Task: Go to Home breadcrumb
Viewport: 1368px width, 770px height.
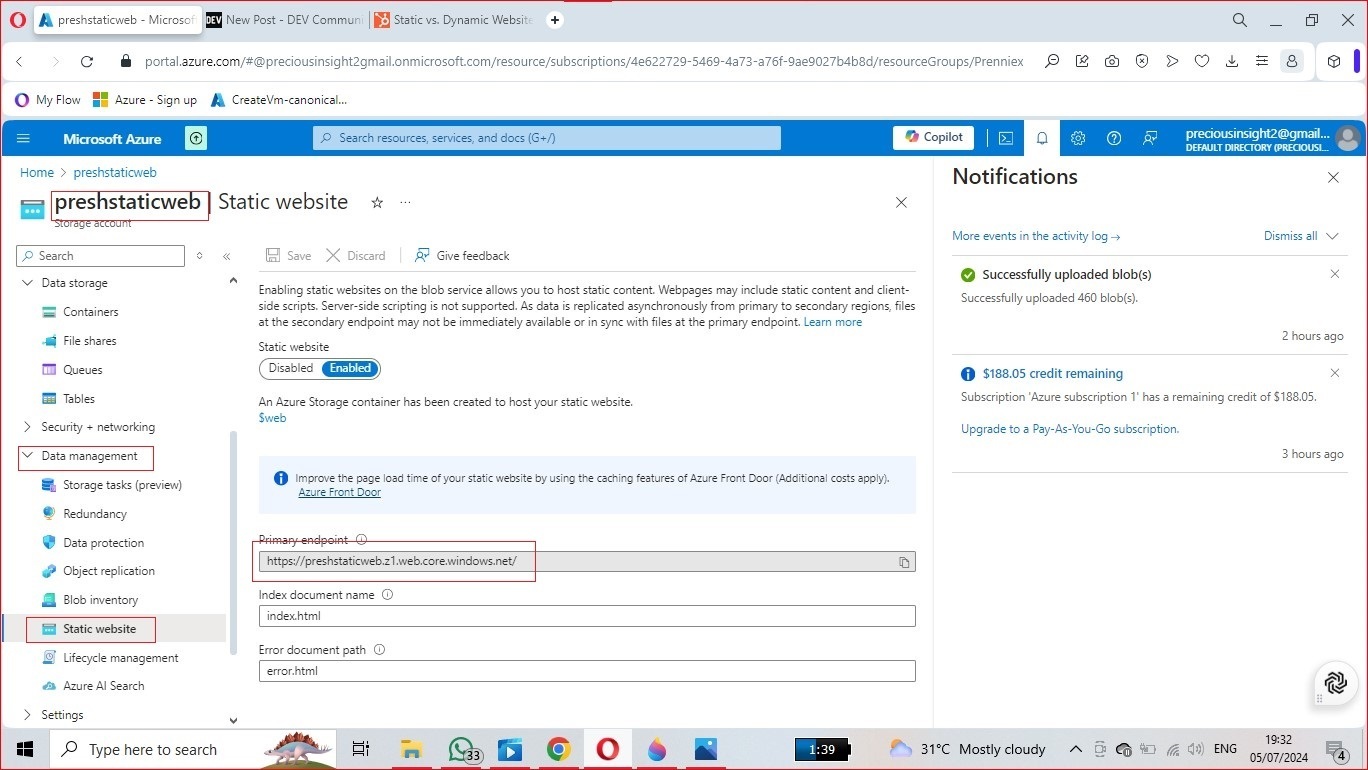Action: [37, 173]
